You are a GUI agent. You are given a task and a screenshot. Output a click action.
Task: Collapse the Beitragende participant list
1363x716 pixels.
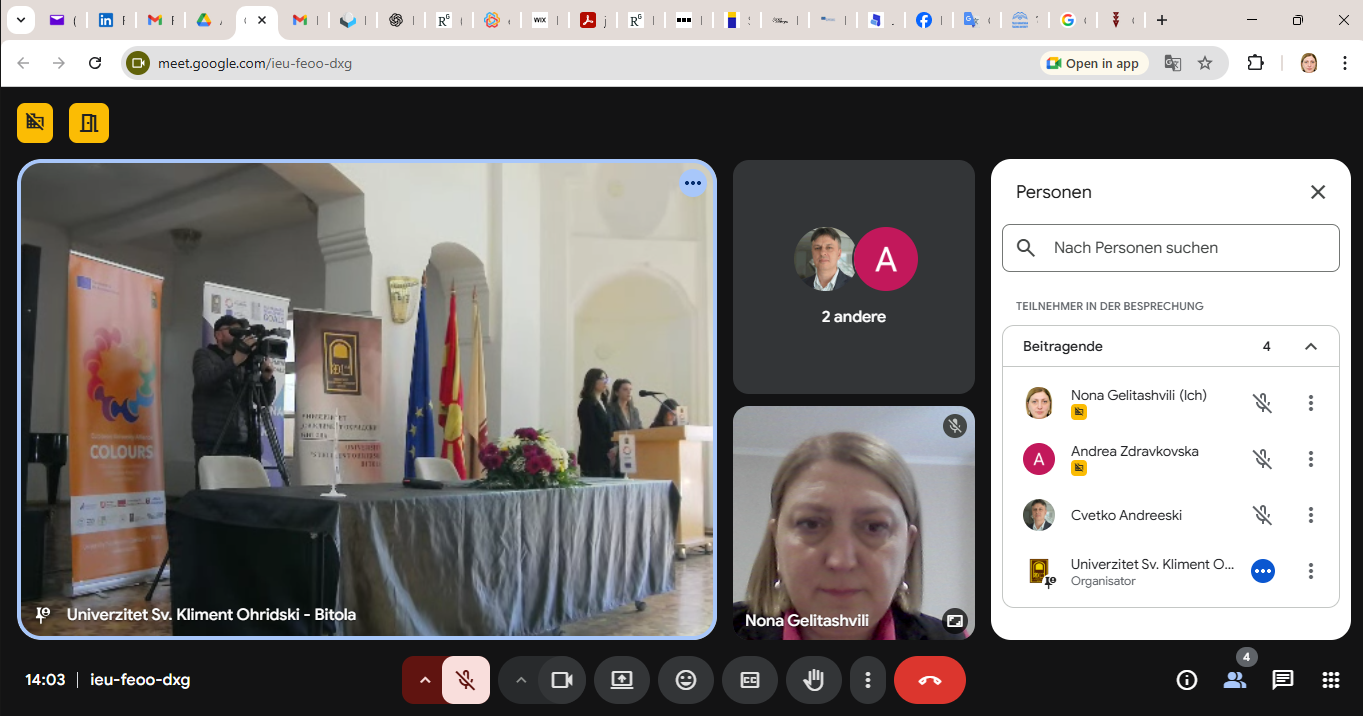coord(1311,346)
